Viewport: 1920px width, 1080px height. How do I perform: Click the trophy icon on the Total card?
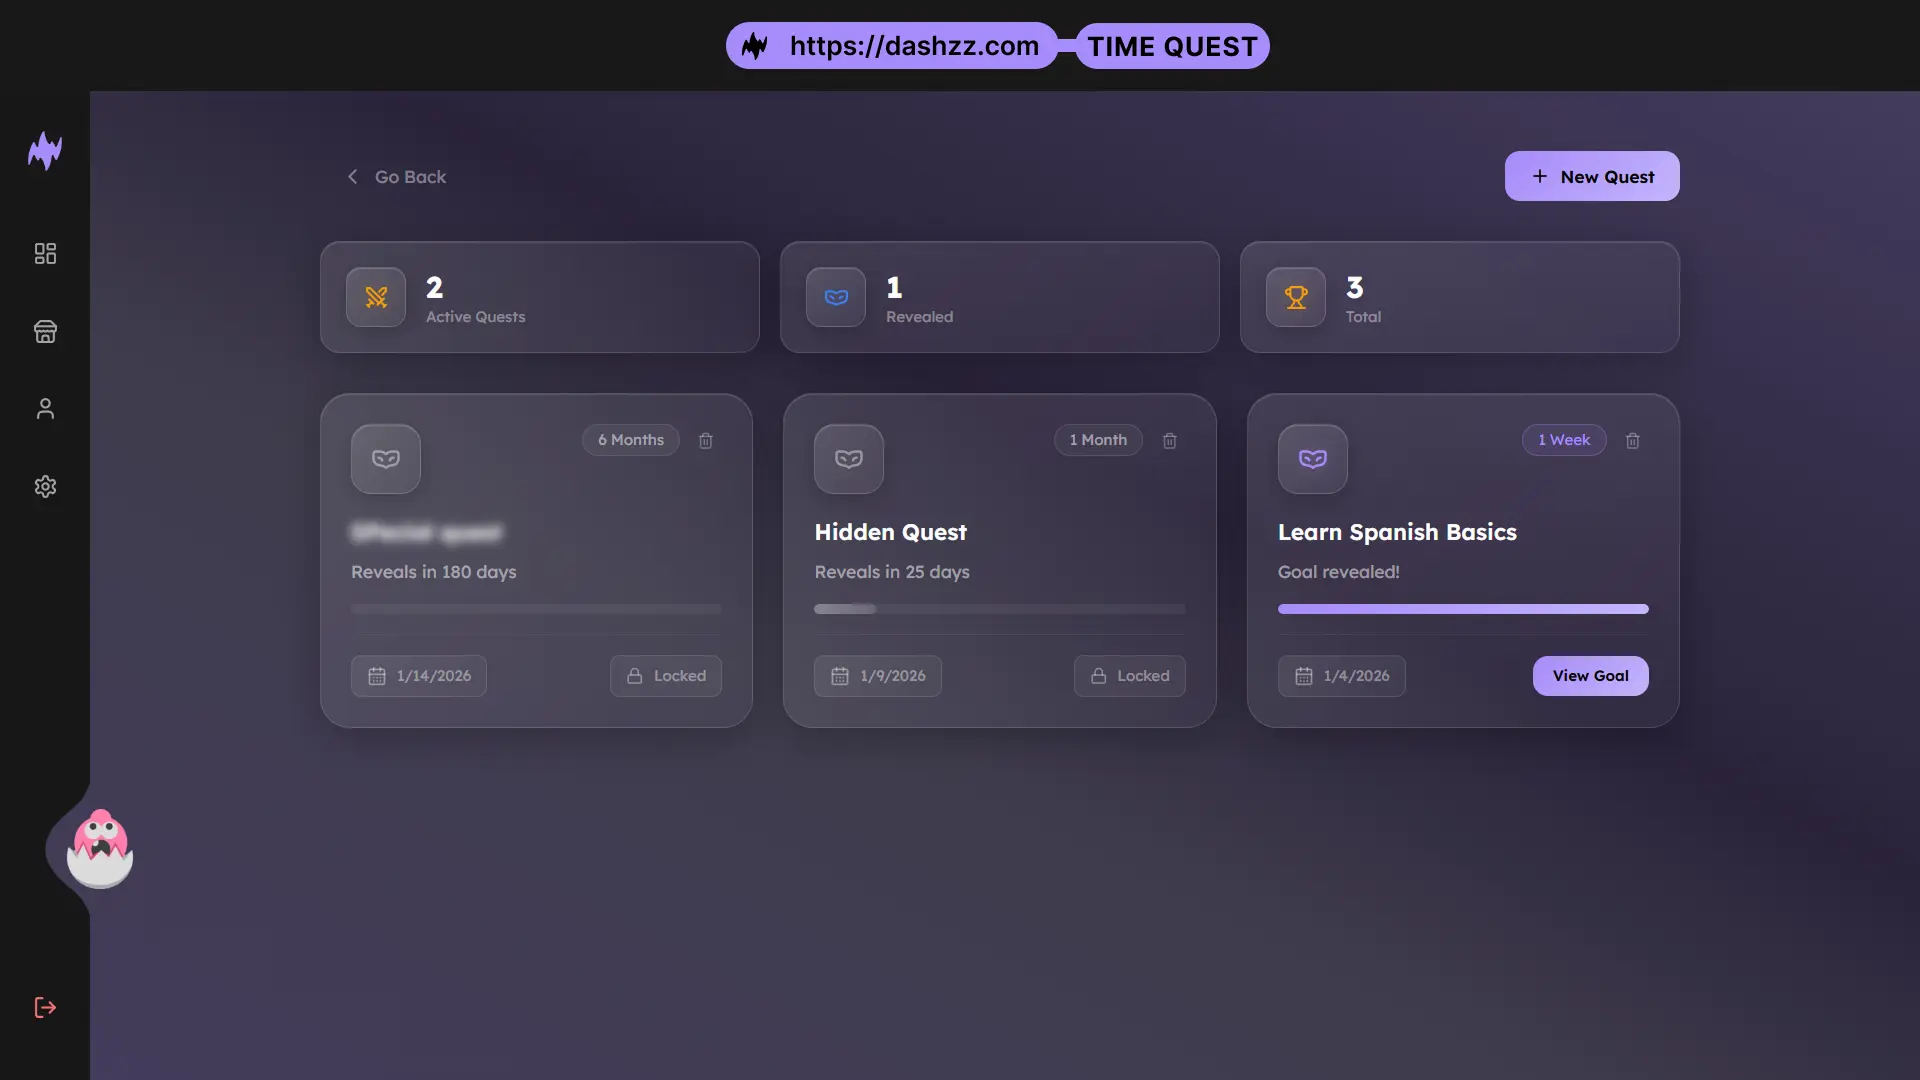[x=1295, y=297]
